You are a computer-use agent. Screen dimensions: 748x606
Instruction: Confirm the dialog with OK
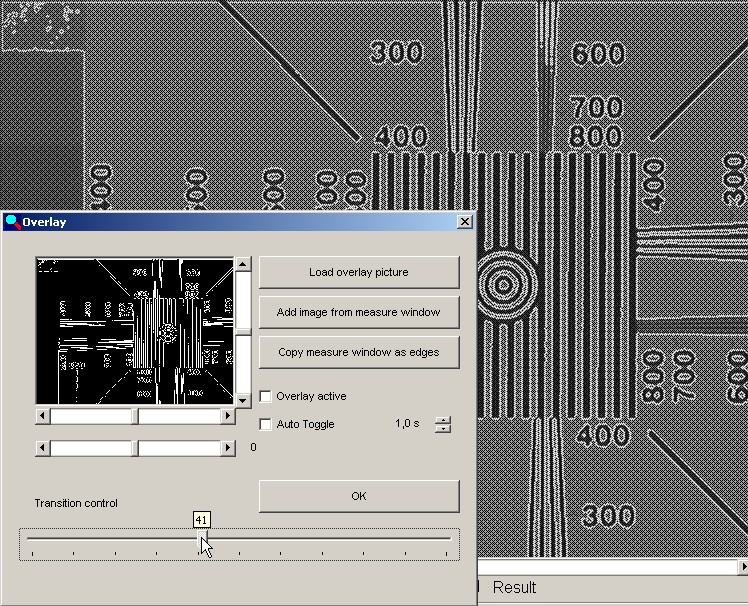(x=358, y=496)
